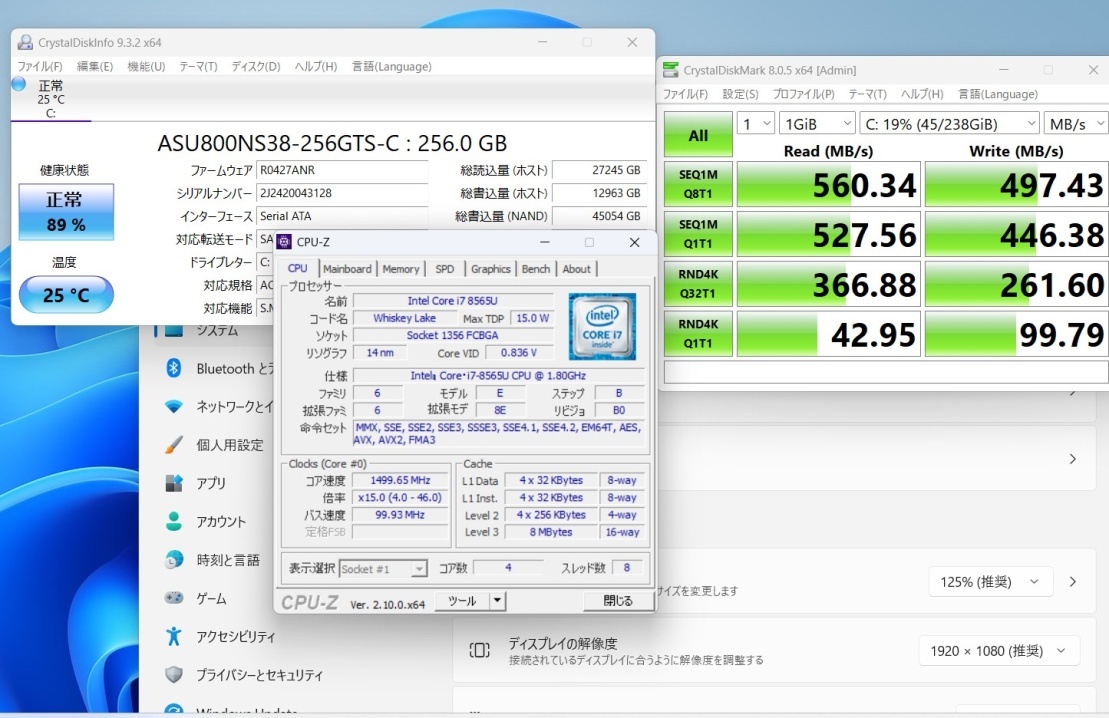Viewport: 1109px width, 718px height.
Task: Open Bluetooth settings via its sidebar icon
Action: pyautogui.click(x=173, y=369)
